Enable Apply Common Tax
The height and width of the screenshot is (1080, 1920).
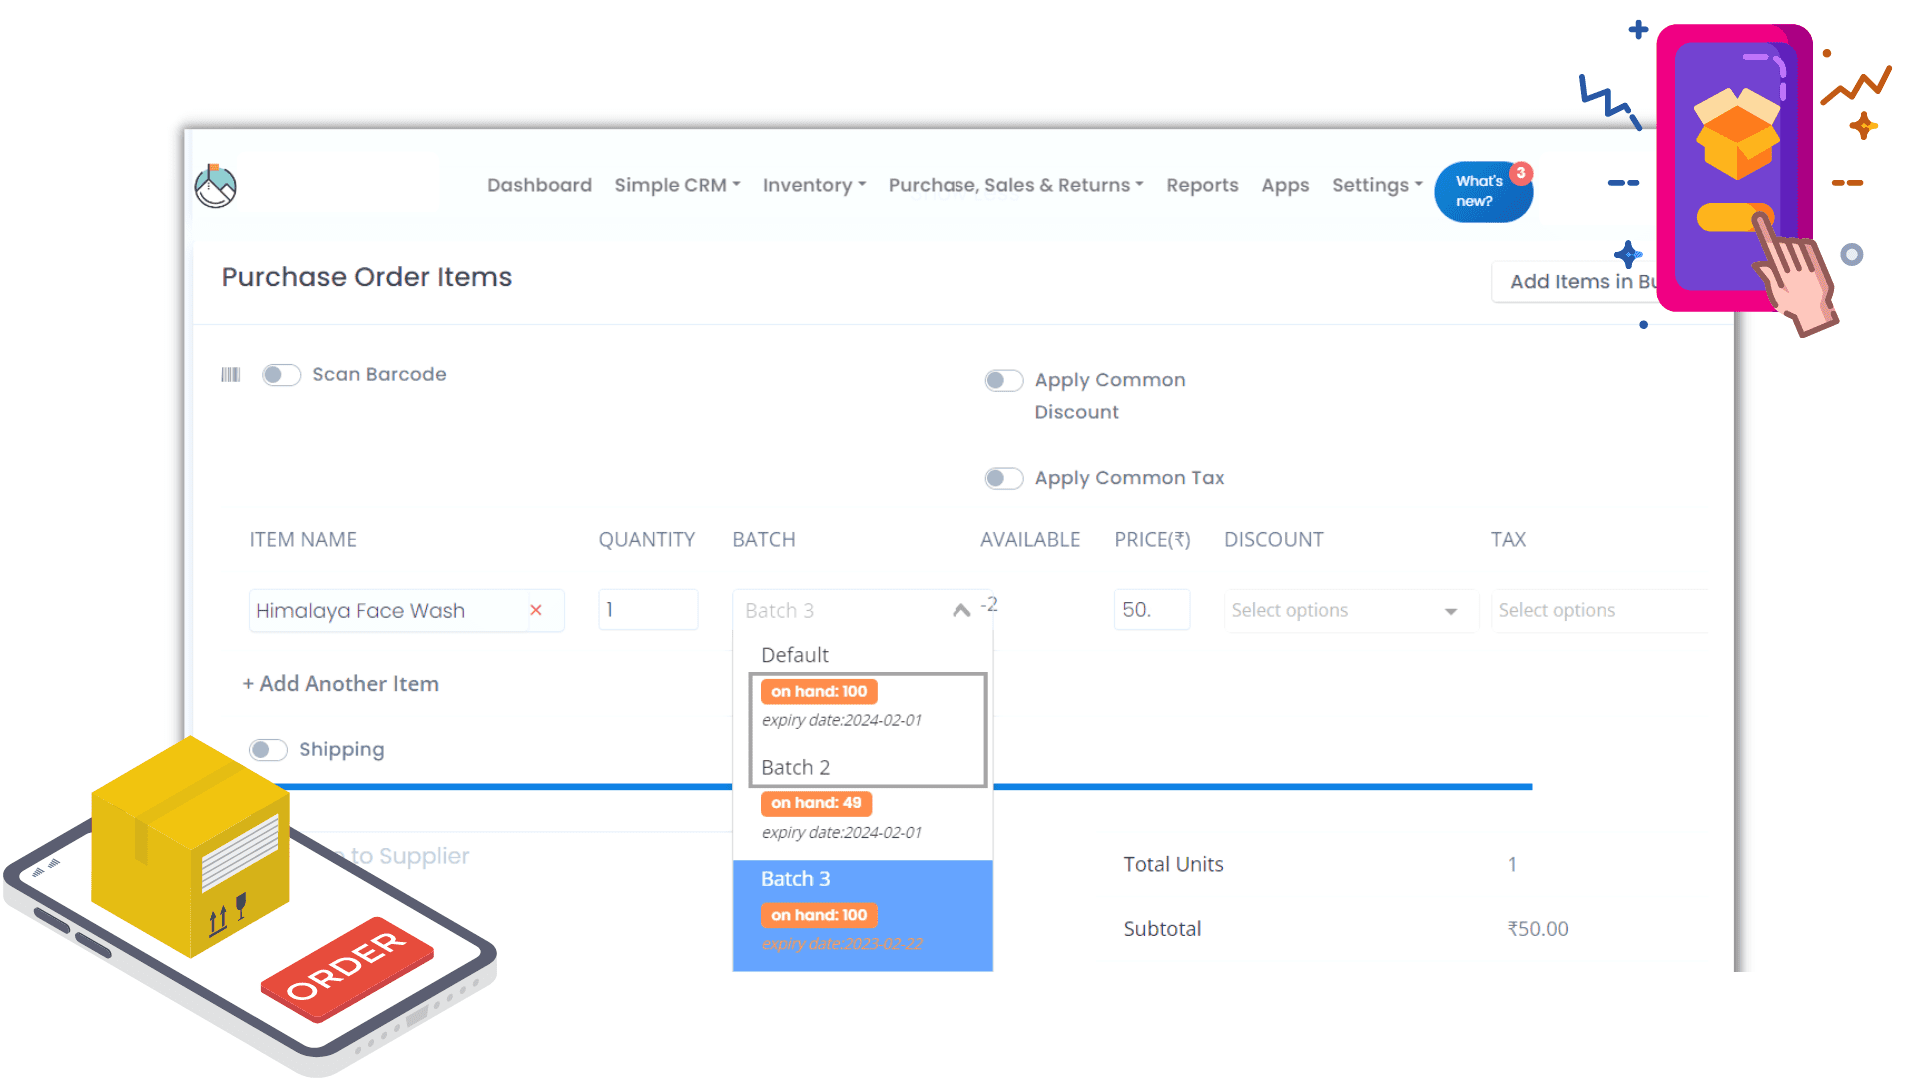pos(1003,478)
